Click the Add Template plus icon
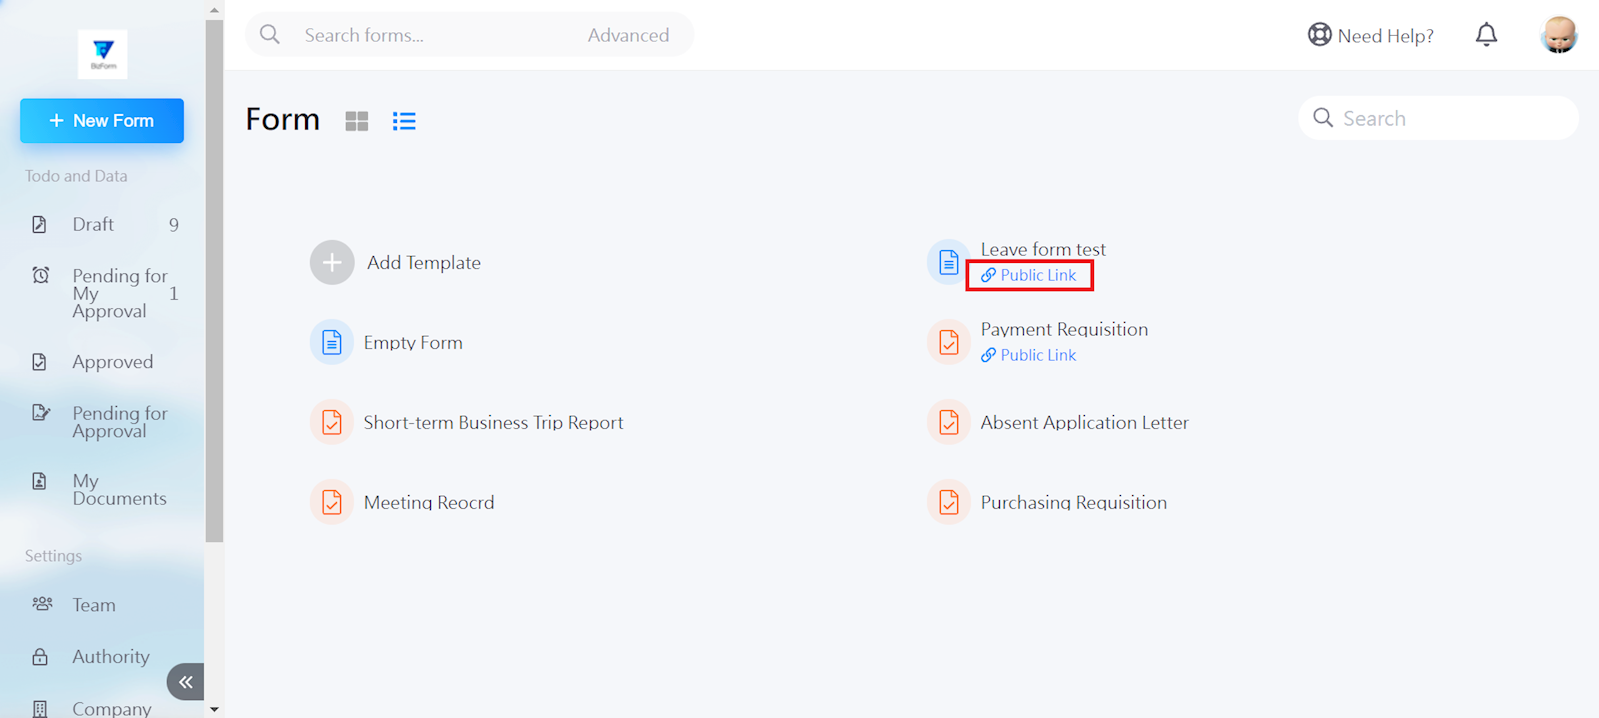 (x=332, y=263)
